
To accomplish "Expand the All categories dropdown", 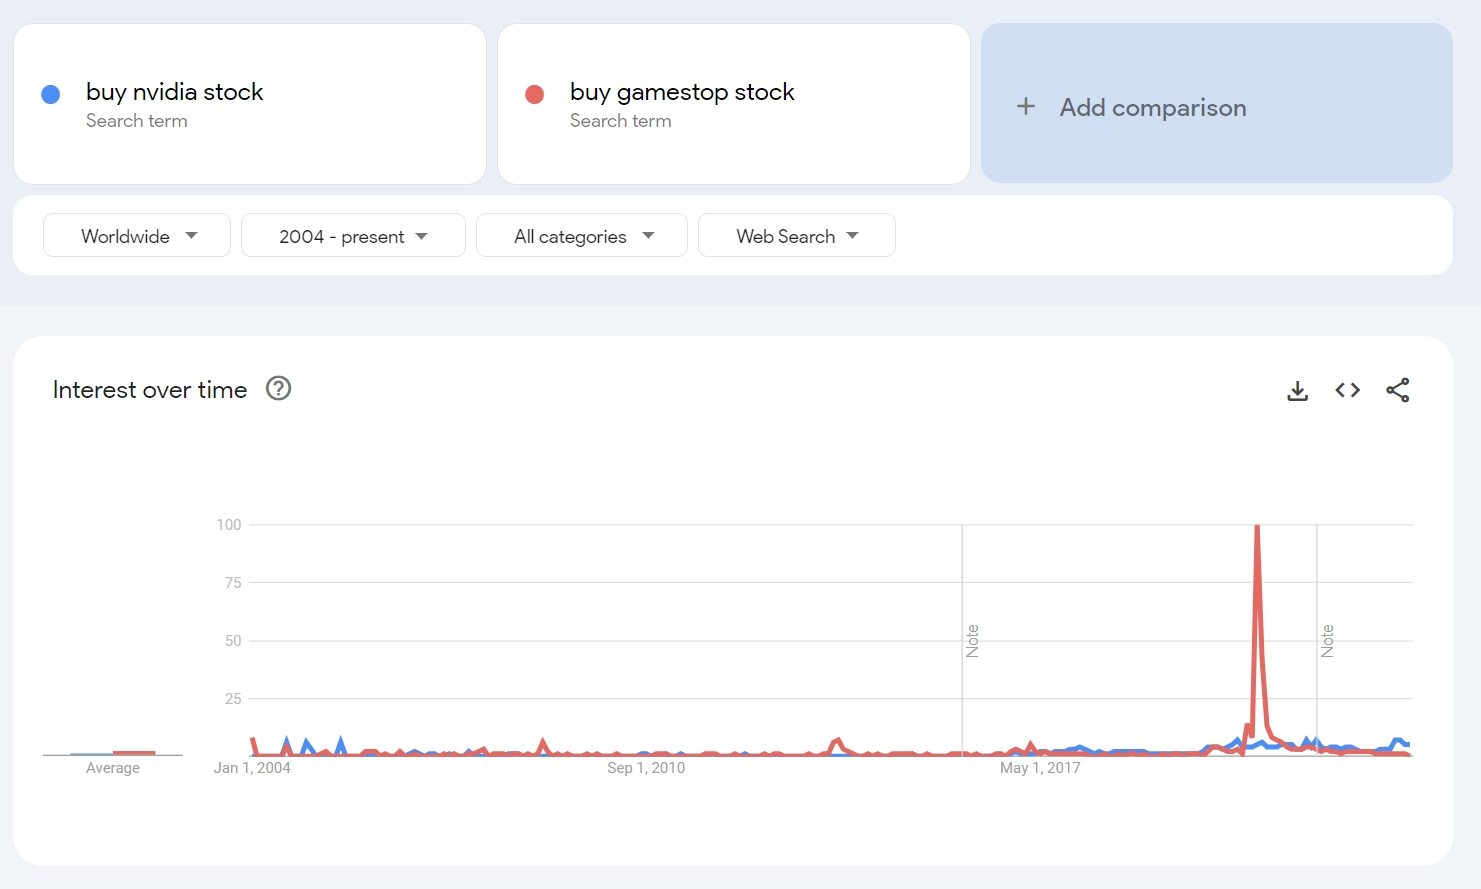I will click(582, 236).
